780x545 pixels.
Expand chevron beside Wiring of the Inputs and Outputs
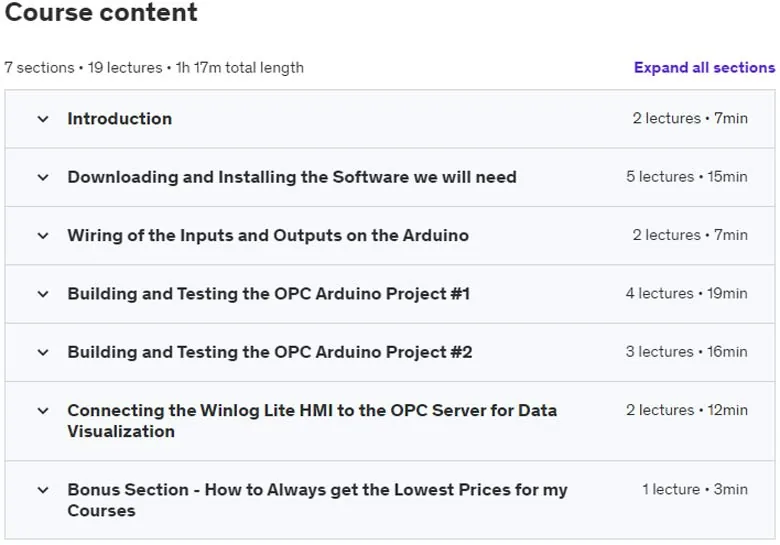(43, 236)
